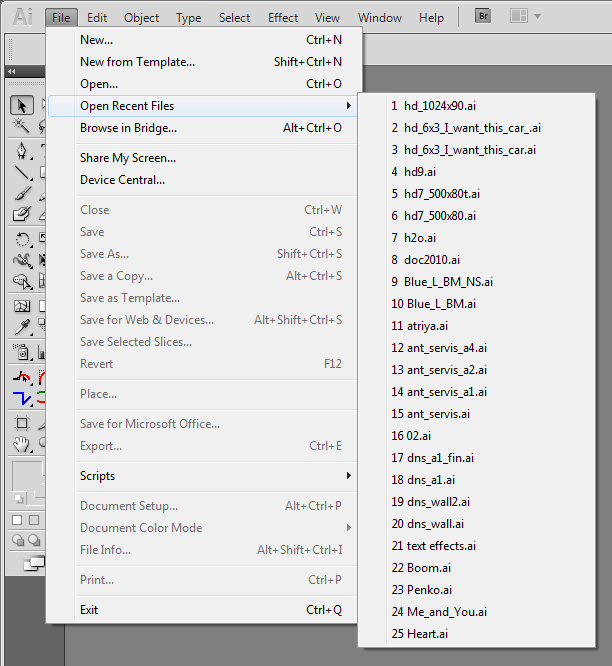This screenshot has width=612, height=666.
Task: Open recent file hd_6x3_I_want_this_car_.ai
Action: click(477, 128)
